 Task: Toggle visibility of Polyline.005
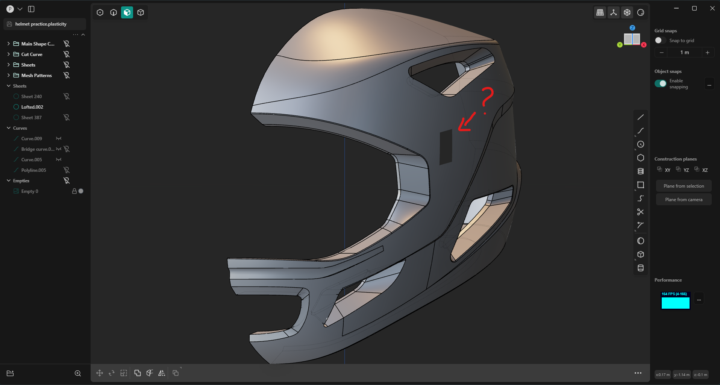tap(67, 170)
